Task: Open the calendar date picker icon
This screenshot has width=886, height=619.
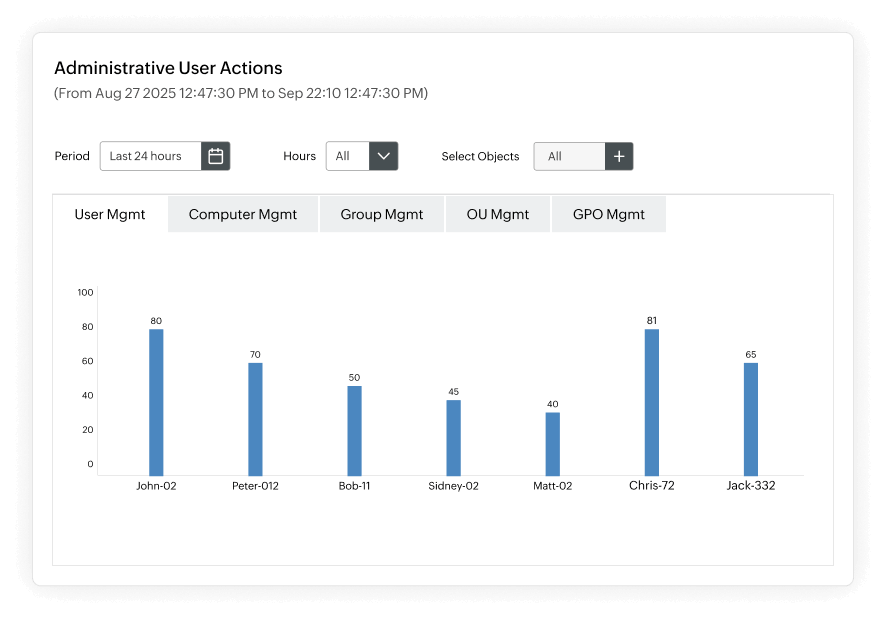Action: tap(215, 156)
